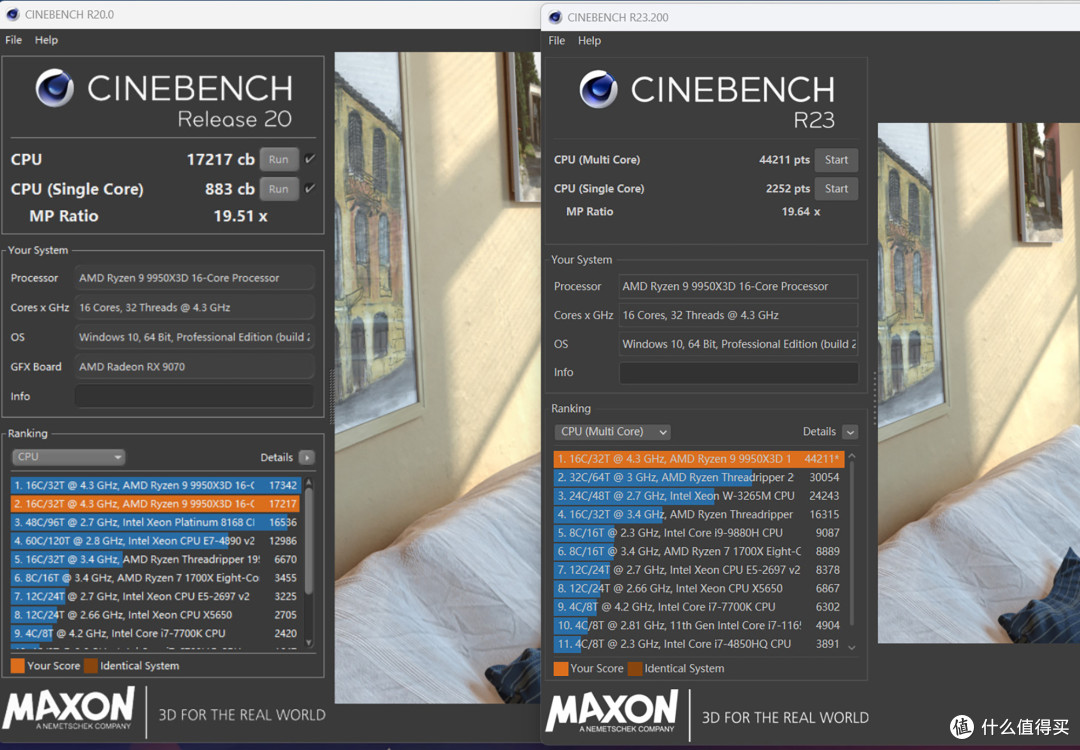Screen dimensions: 1080x750
Task: Select R20 row Intel Xeon CPU E7-4890 v2
Action: pos(155,541)
